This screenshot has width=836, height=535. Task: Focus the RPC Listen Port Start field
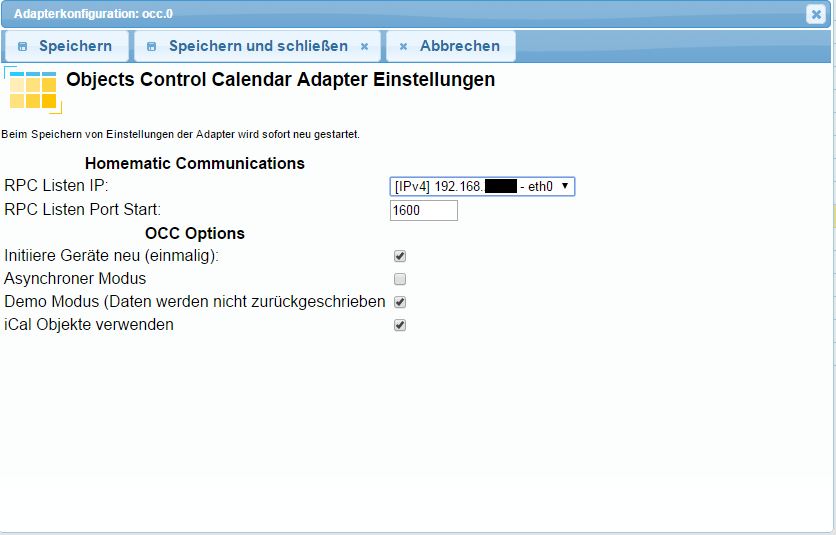click(423, 210)
